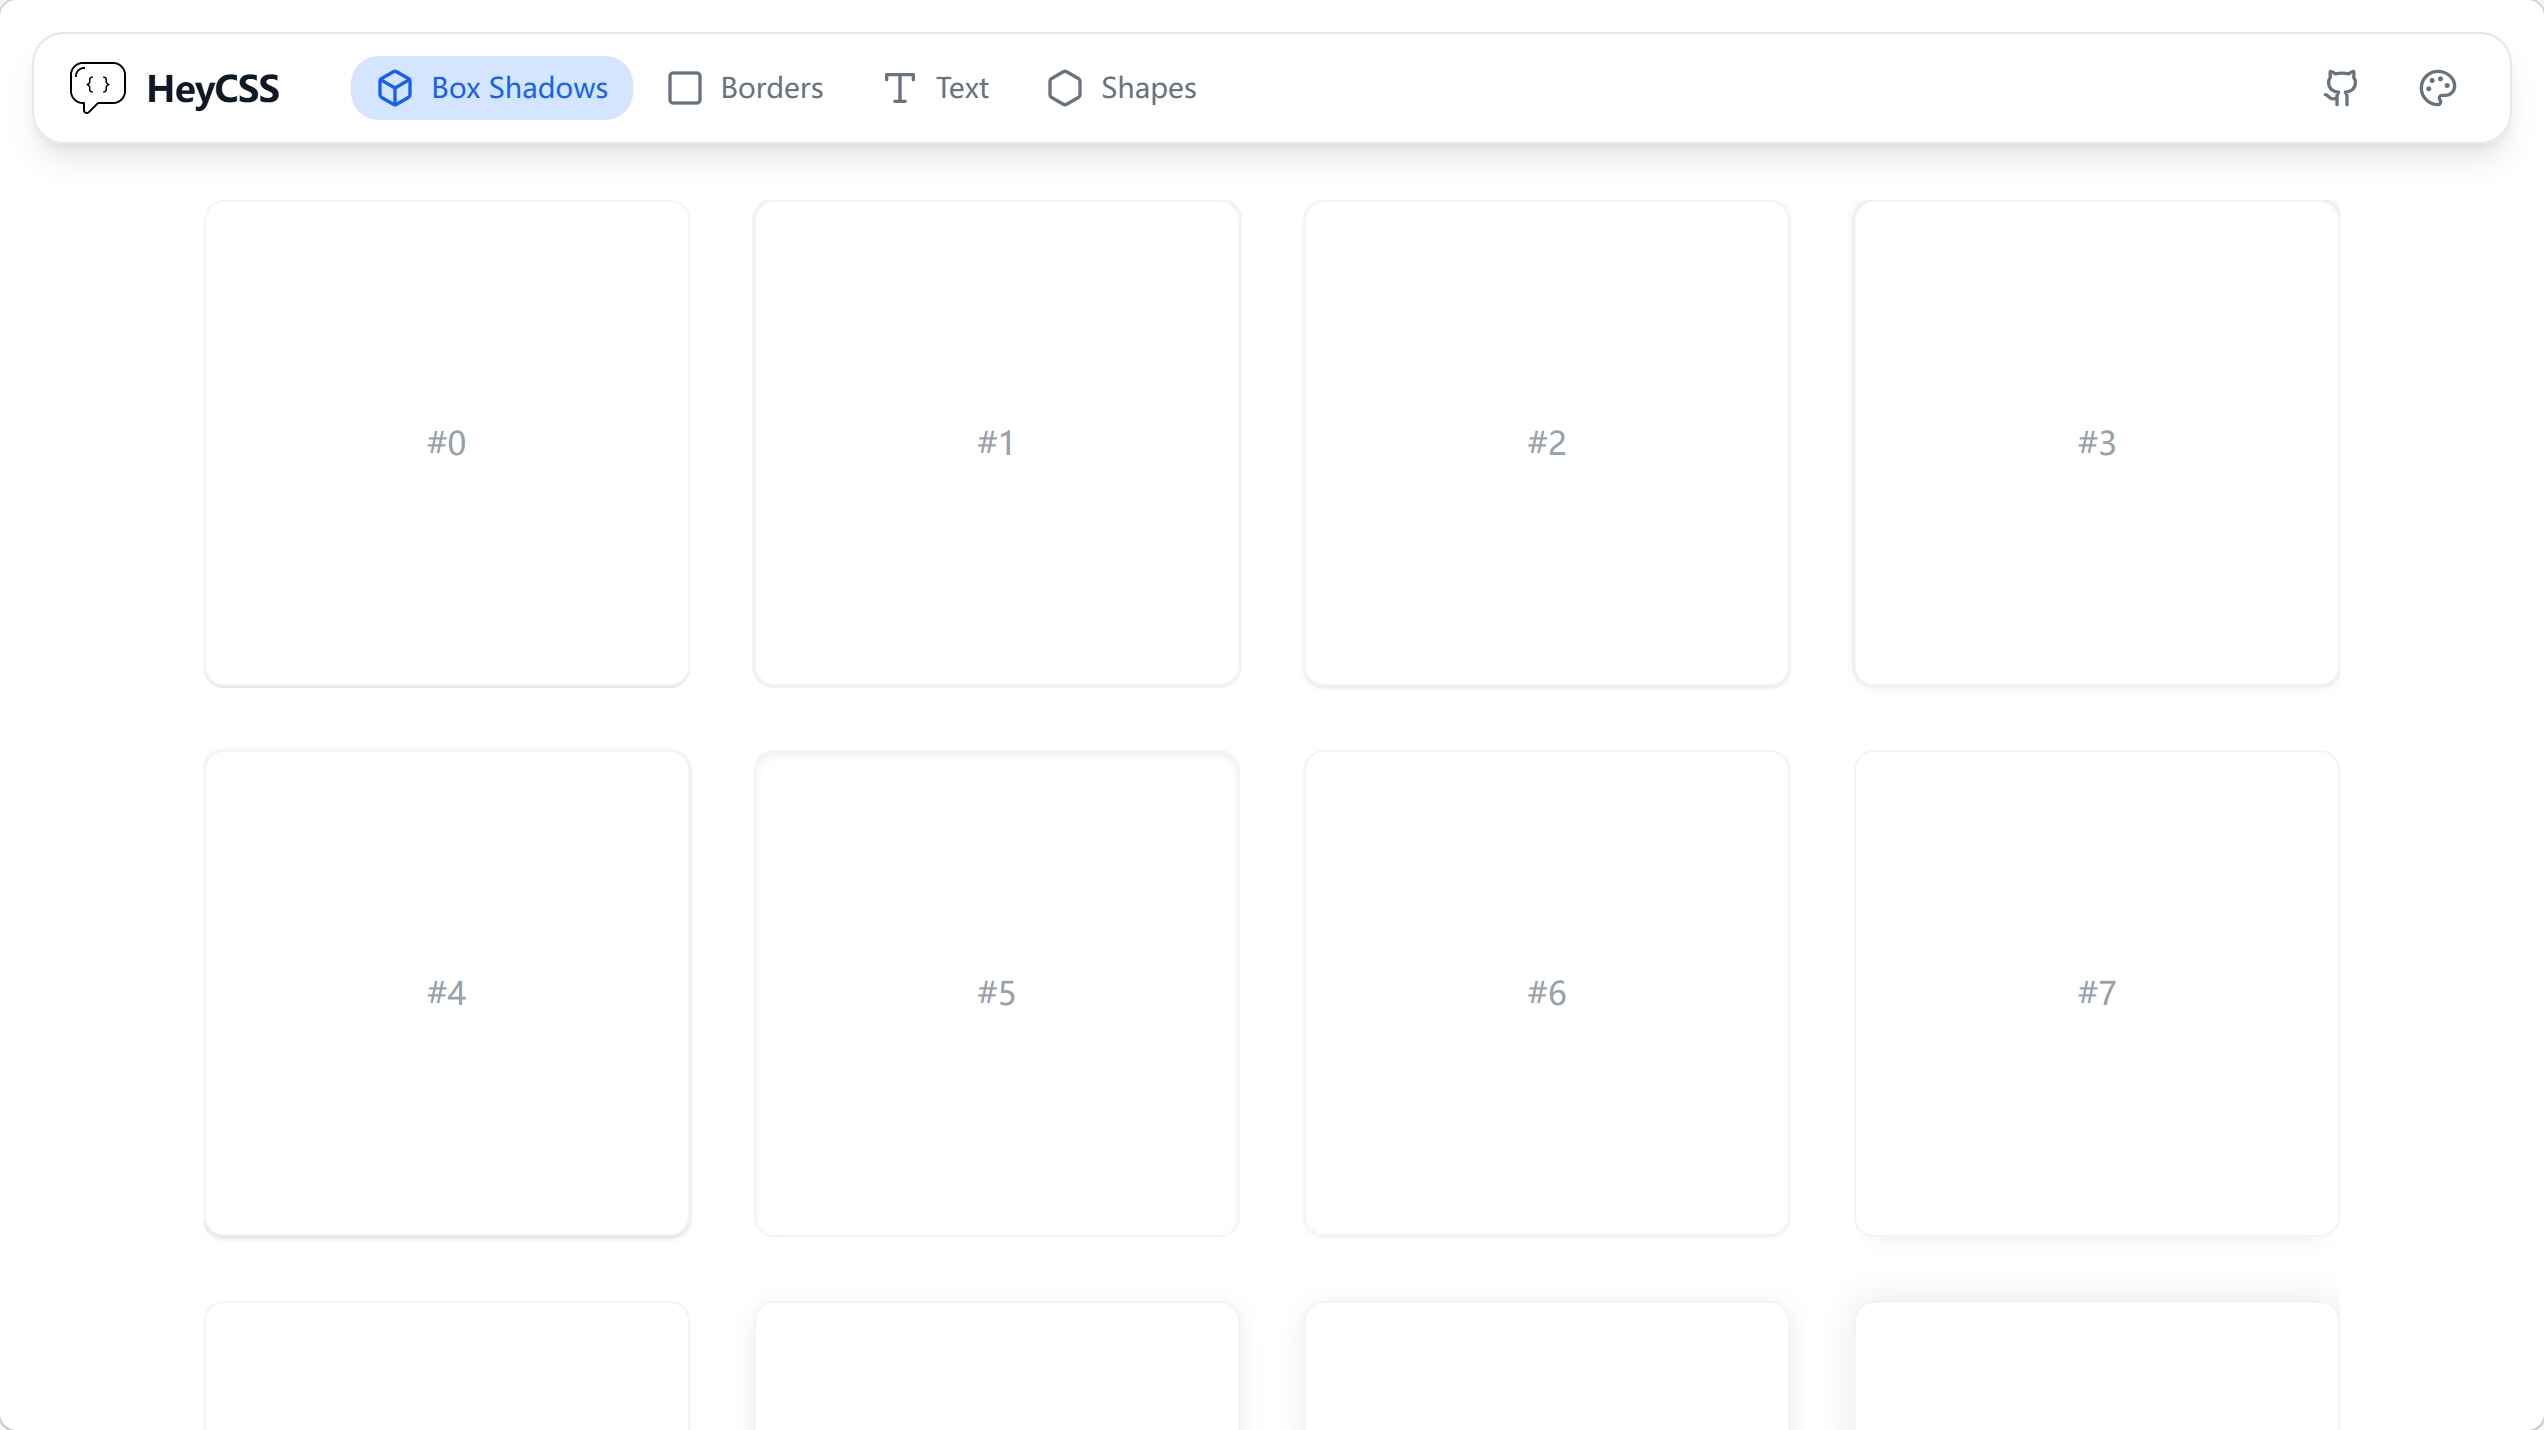2544x1430 pixels.
Task: Choose box shadow card #2
Action: [1546, 443]
